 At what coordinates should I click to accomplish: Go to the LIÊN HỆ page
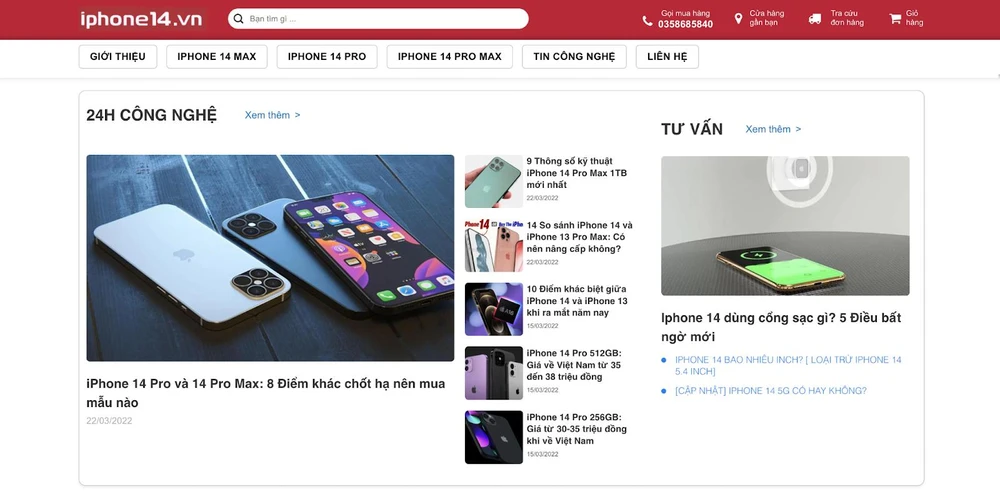667,57
